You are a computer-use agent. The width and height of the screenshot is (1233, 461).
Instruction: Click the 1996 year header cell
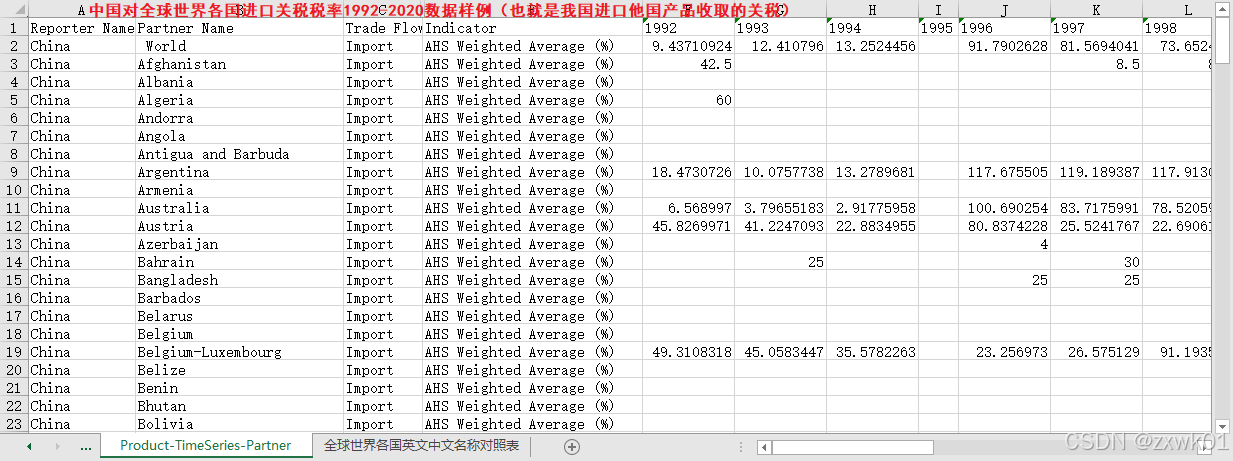tap(1004, 28)
